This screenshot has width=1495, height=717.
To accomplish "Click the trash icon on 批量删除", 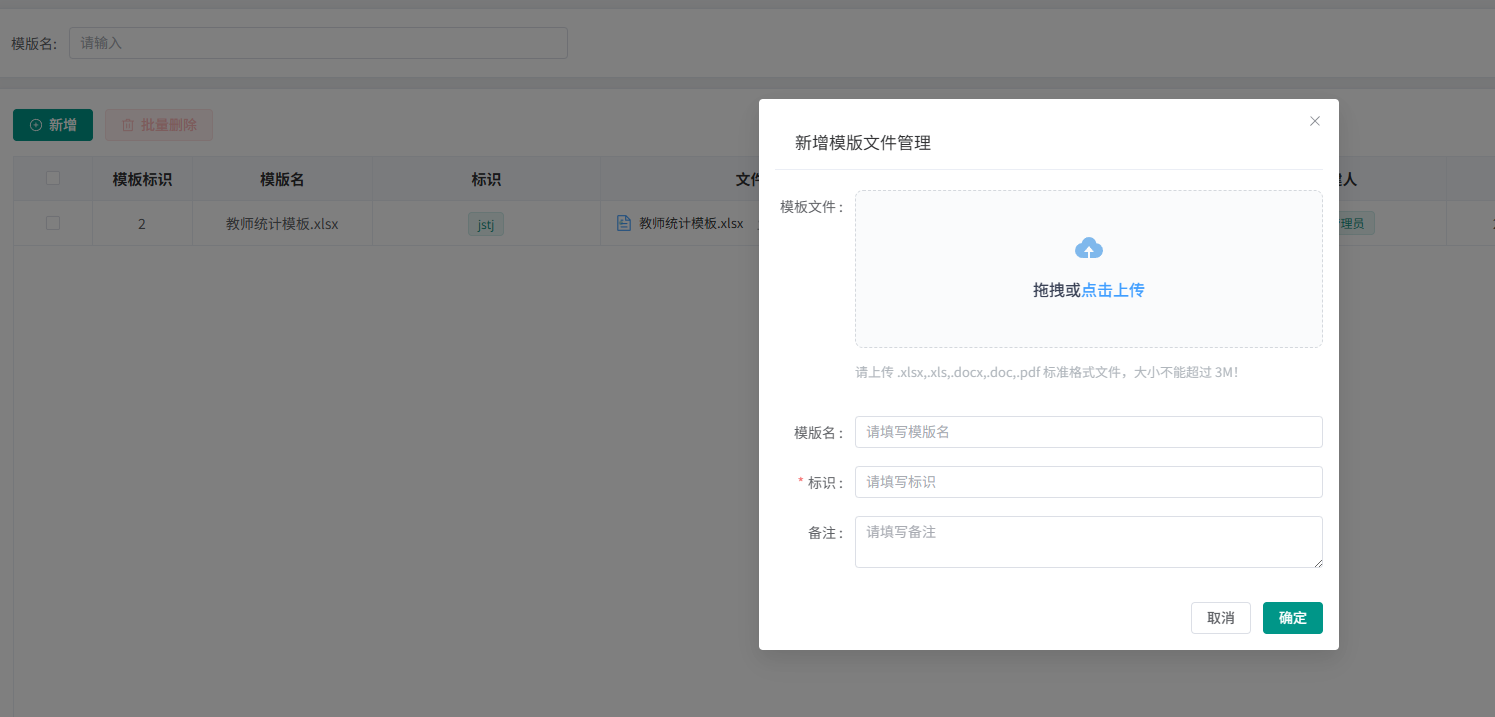I will pyautogui.click(x=128, y=125).
